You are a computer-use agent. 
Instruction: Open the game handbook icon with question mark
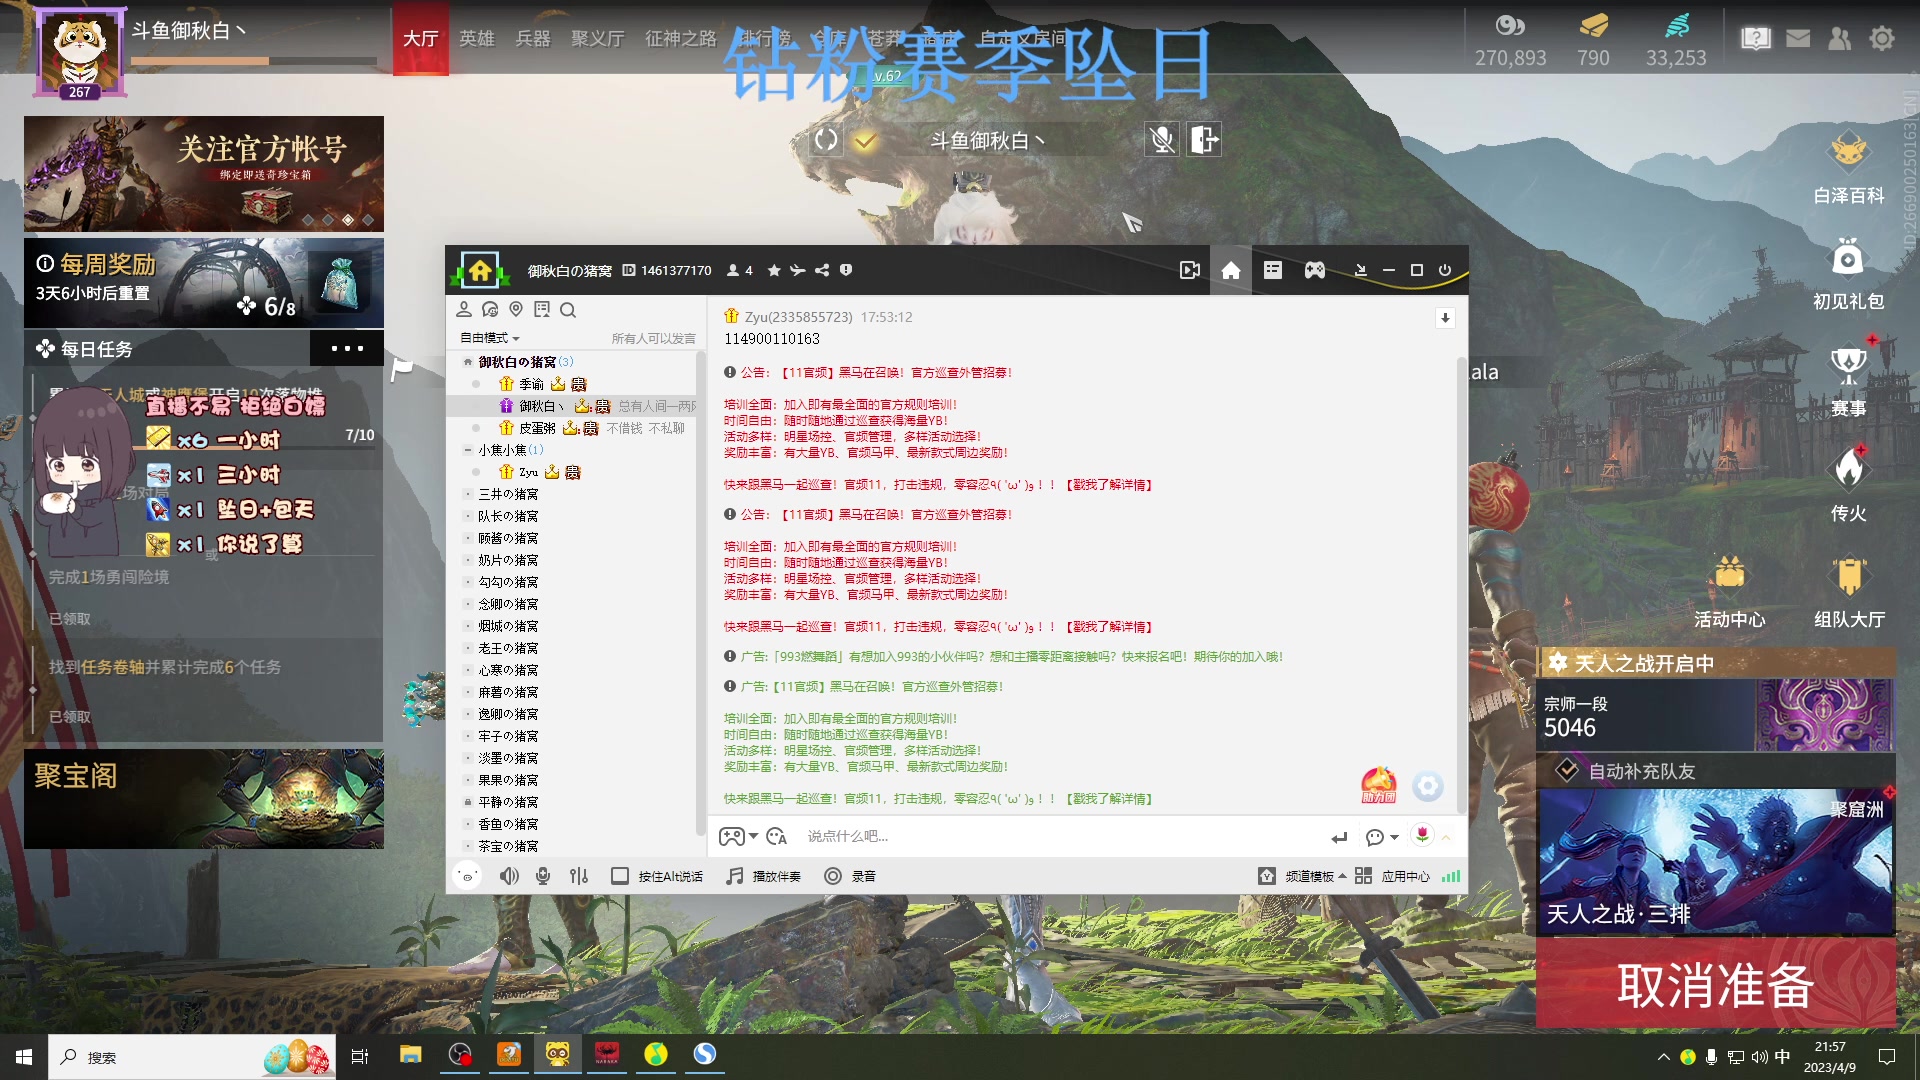pos(1756,38)
